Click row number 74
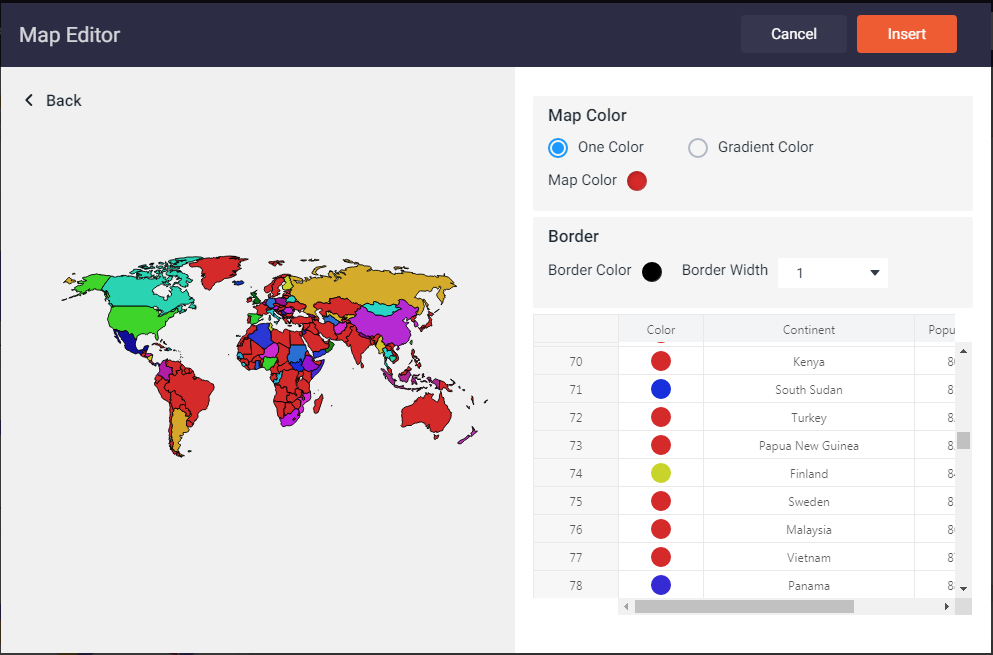 point(576,473)
